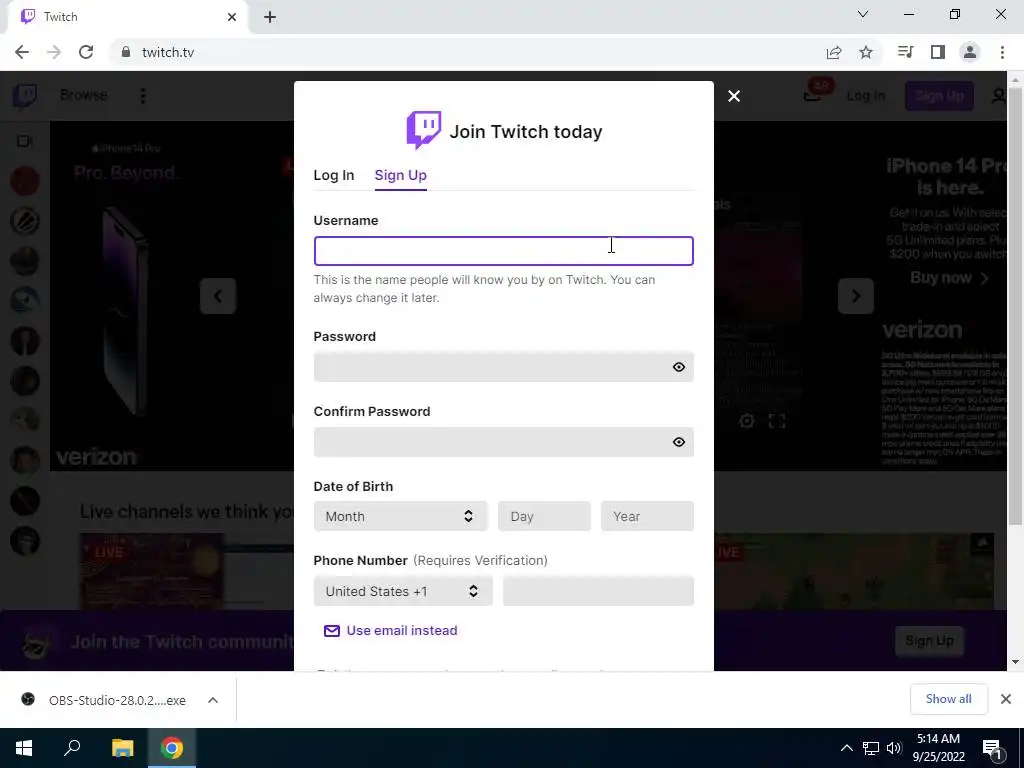Open the Month dropdown for birth date

tap(400, 516)
